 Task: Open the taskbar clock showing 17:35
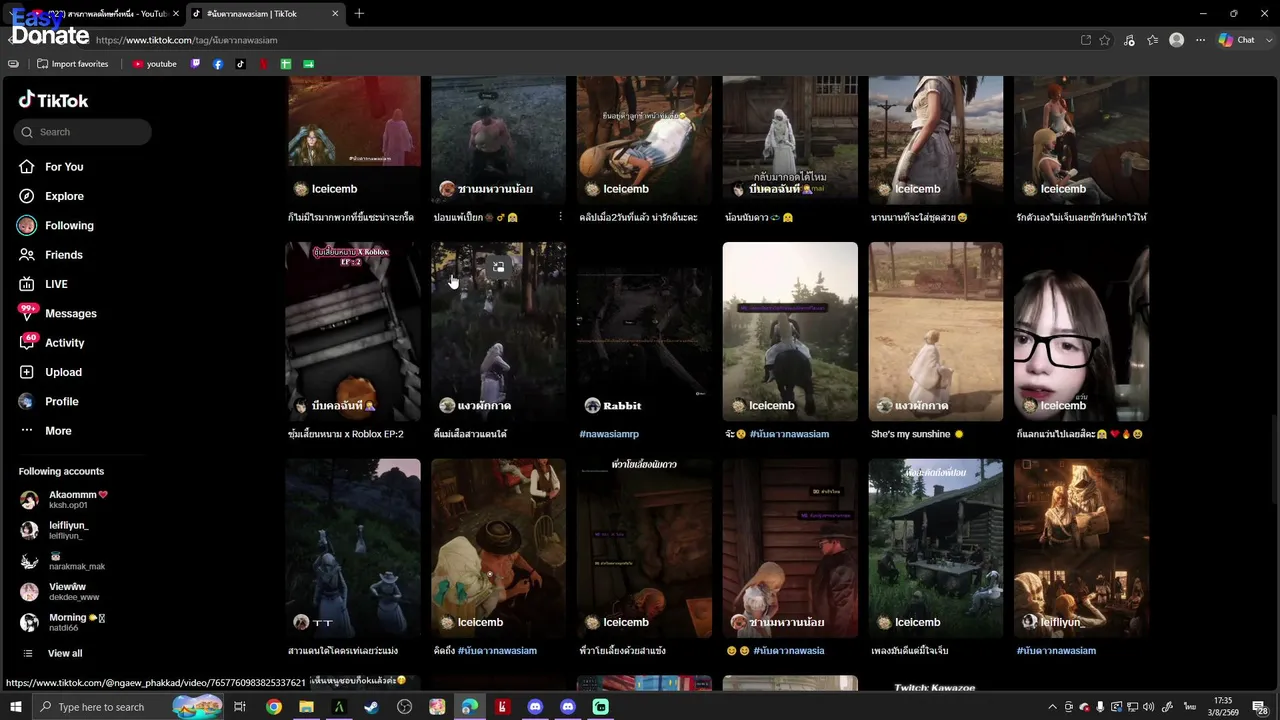click(x=1222, y=707)
